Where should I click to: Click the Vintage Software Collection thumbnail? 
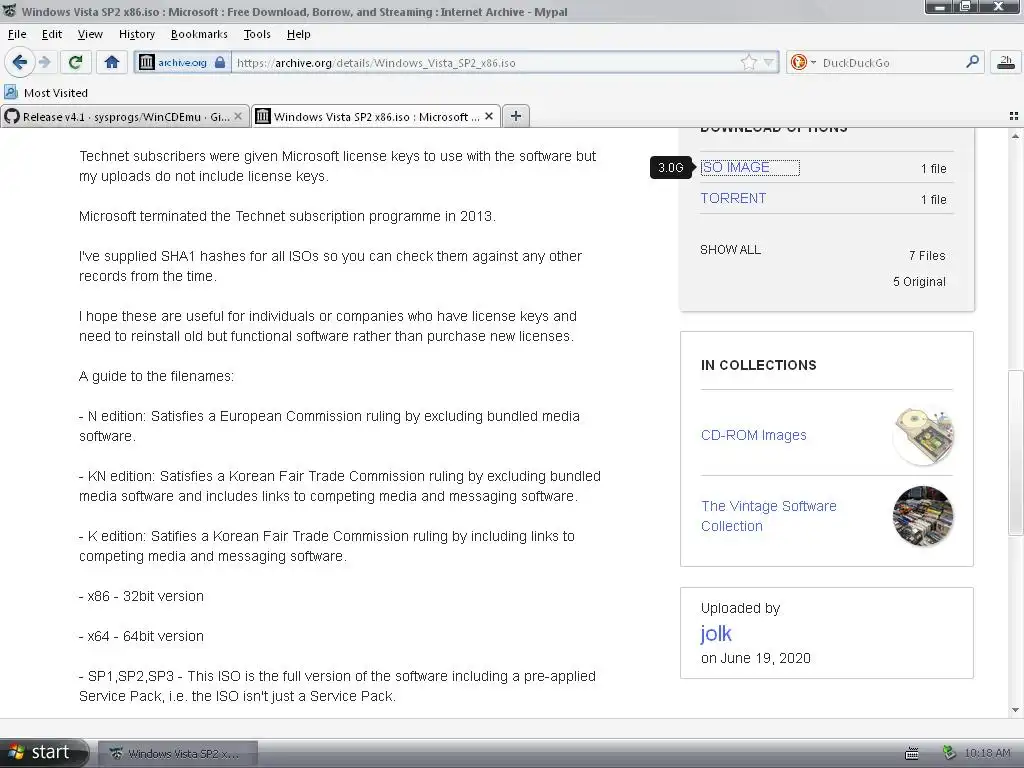pos(923,516)
